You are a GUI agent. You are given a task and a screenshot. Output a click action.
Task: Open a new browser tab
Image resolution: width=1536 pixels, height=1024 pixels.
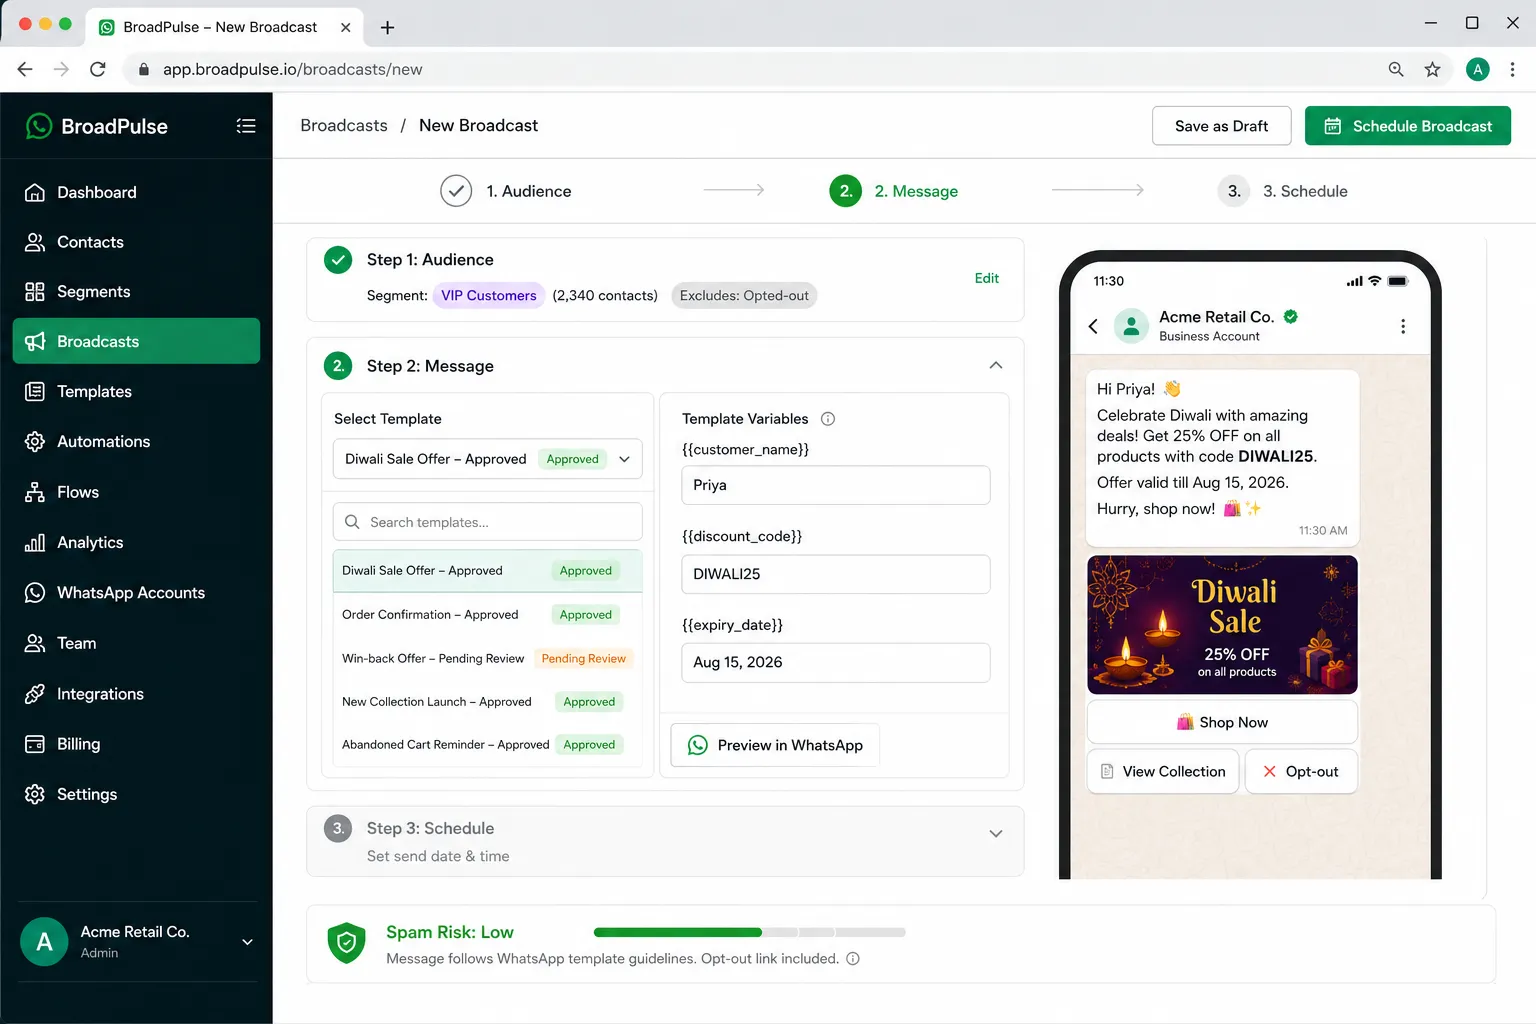click(x=387, y=28)
